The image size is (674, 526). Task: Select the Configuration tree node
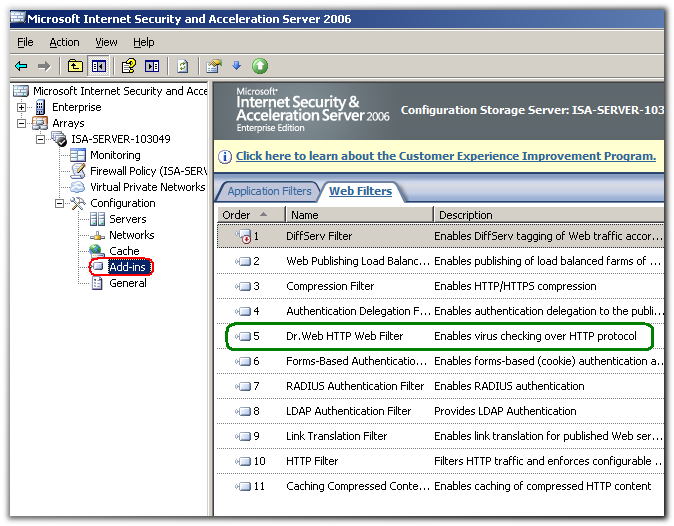[123, 203]
